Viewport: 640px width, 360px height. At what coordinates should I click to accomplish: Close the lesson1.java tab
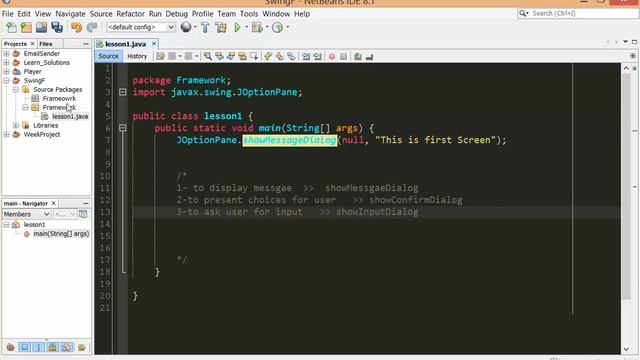[x=154, y=44]
